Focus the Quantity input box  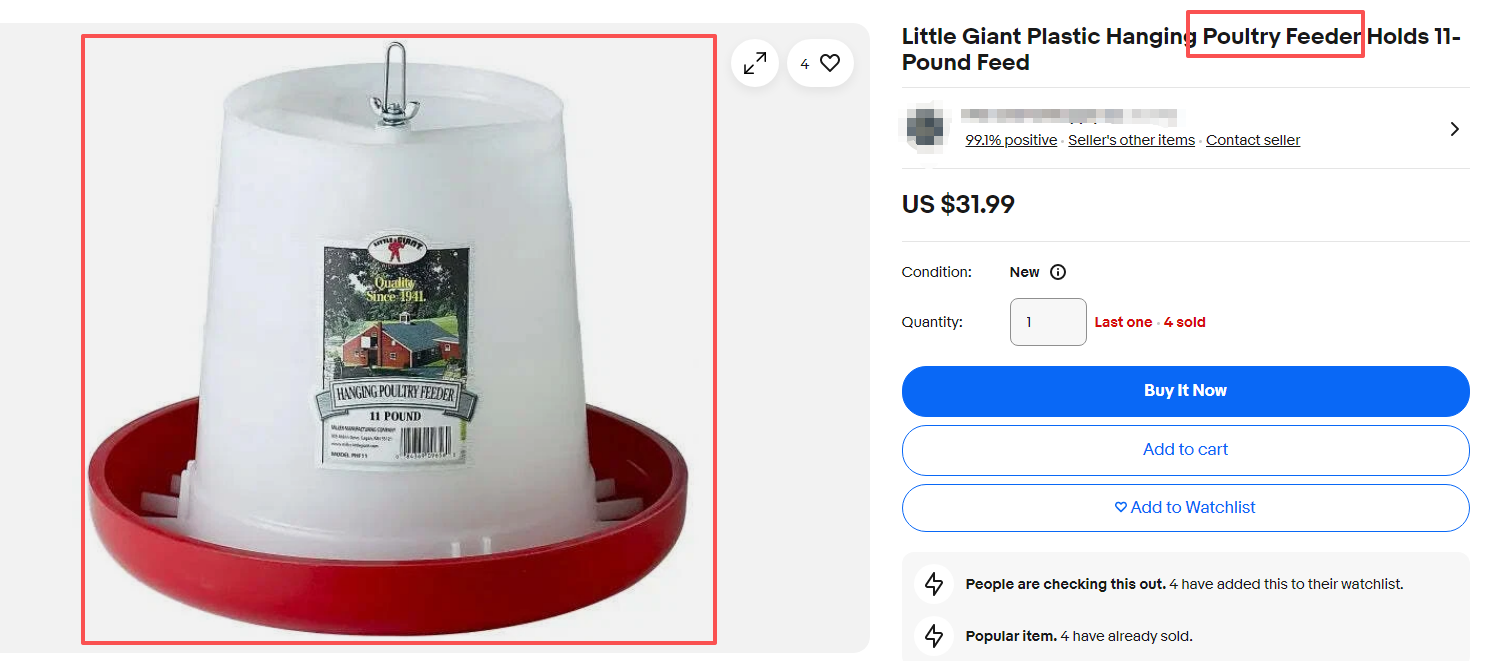[1047, 322]
